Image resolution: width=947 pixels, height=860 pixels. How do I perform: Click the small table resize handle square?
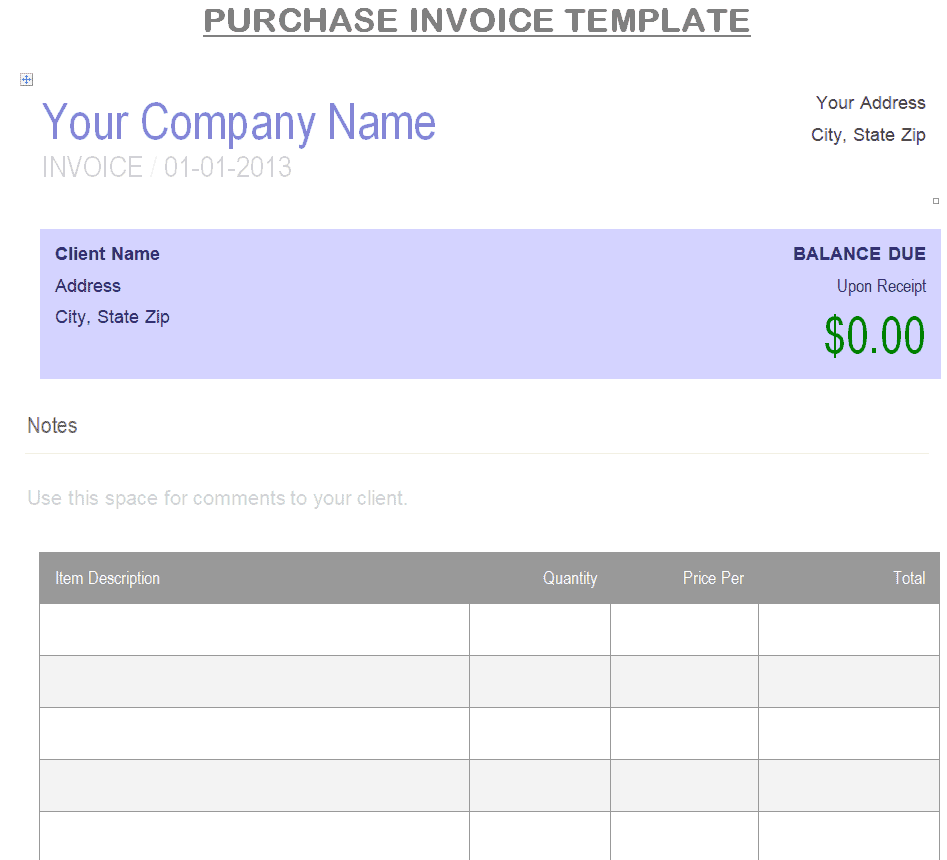[936, 201]
